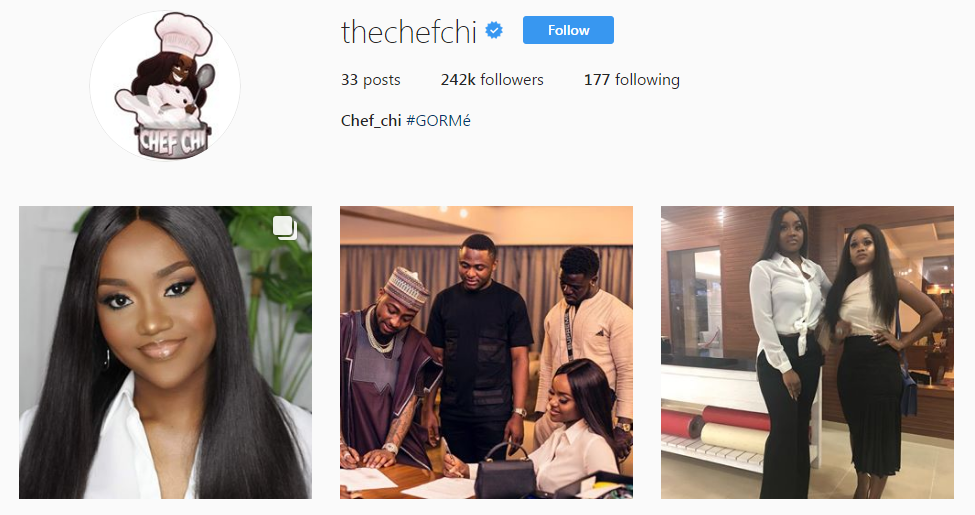This screenshot has height=515, width=975.
Task: Follow the thechefchi account
Action: coord(568,30)
